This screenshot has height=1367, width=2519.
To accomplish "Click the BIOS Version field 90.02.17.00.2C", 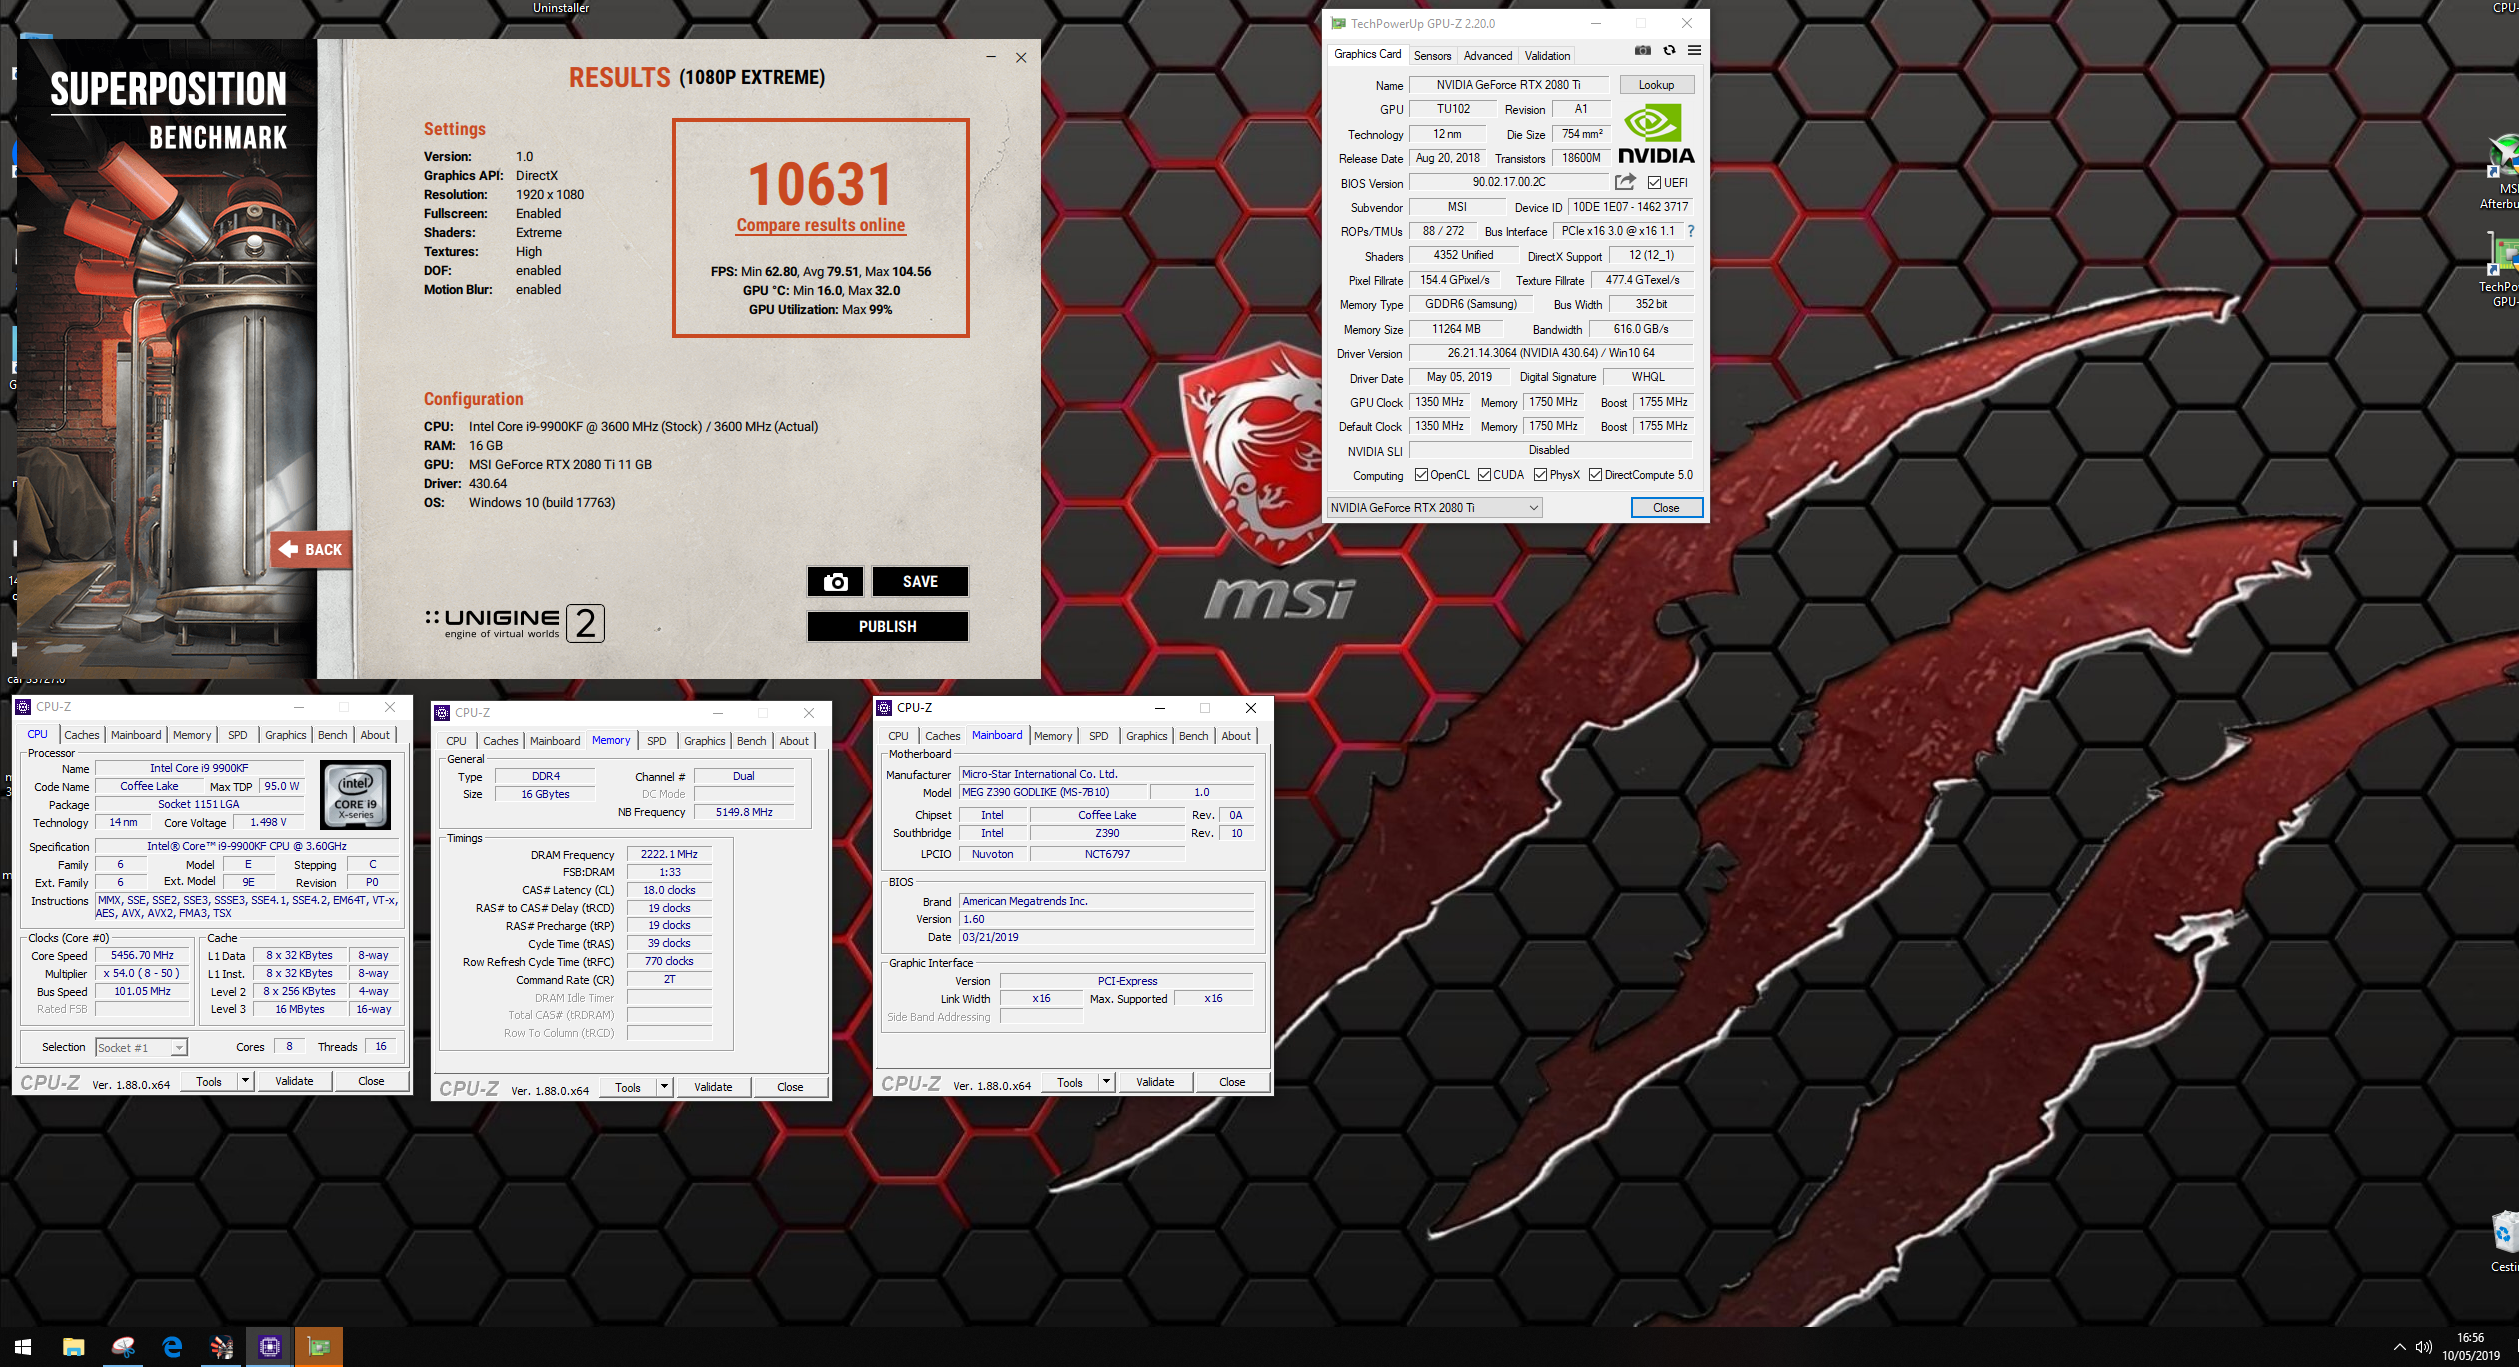I will [1508, 182].
